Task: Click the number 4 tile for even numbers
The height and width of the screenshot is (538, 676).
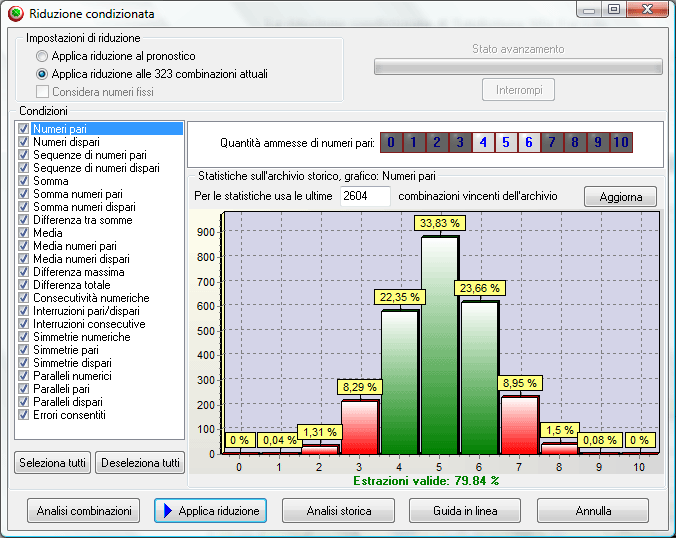Action: [483, 142]
